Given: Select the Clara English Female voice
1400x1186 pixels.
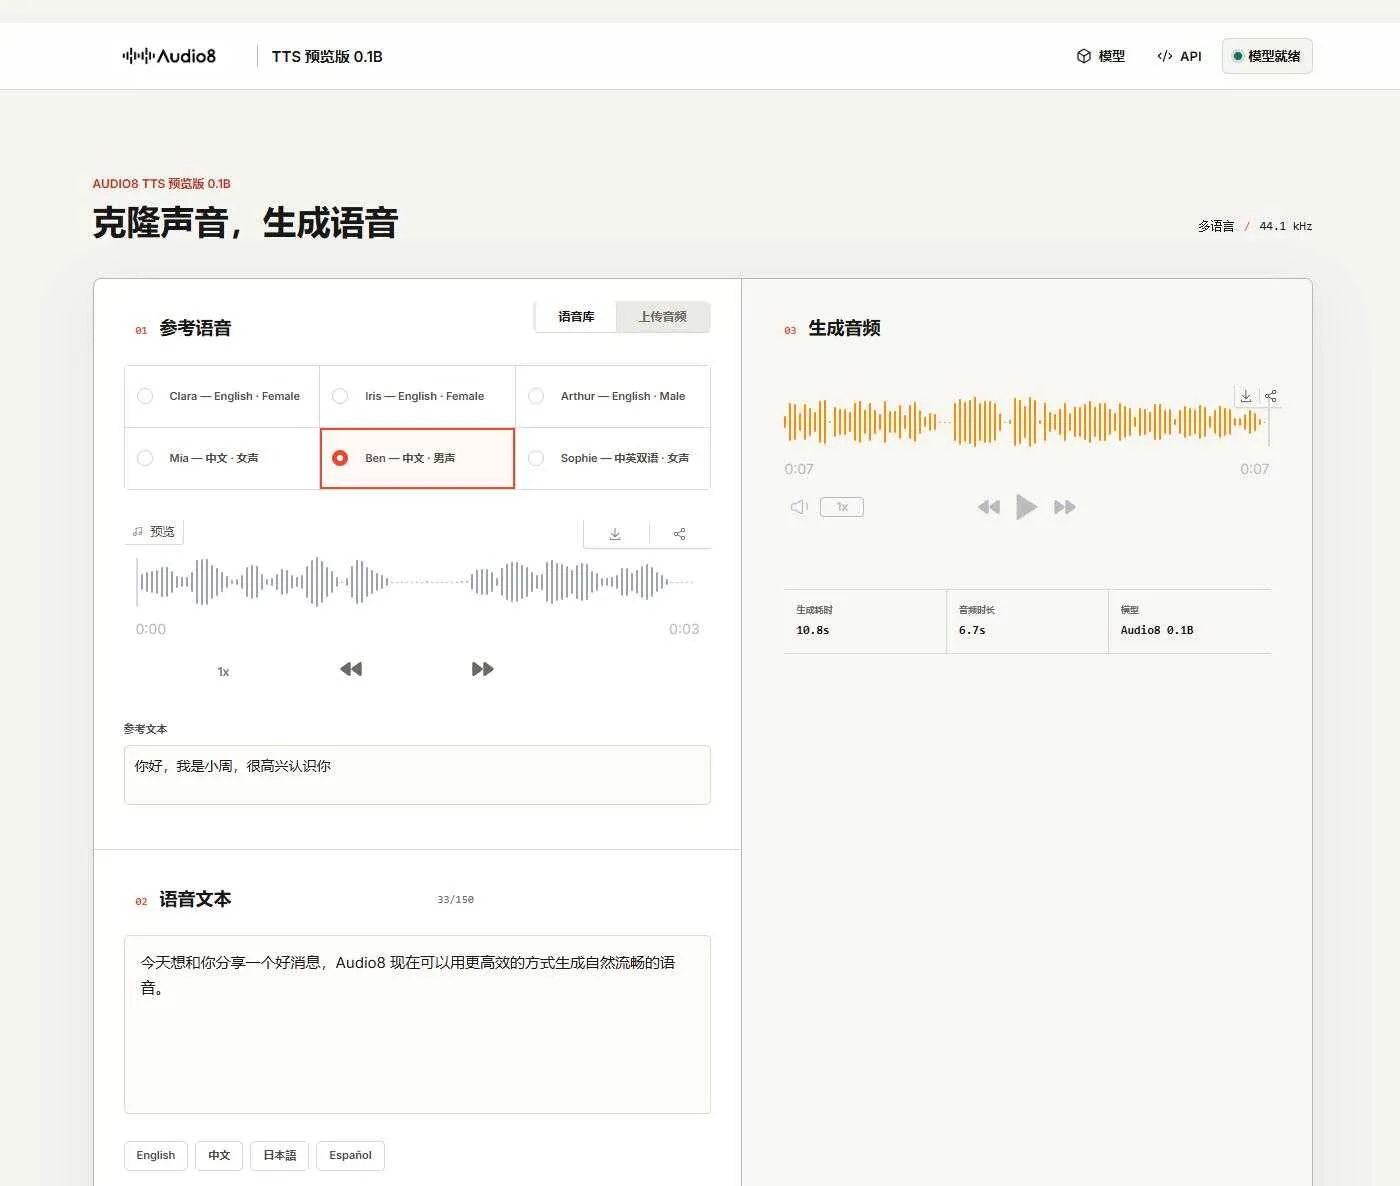Looking at the screenshot, I should click(x=222, y=397).
